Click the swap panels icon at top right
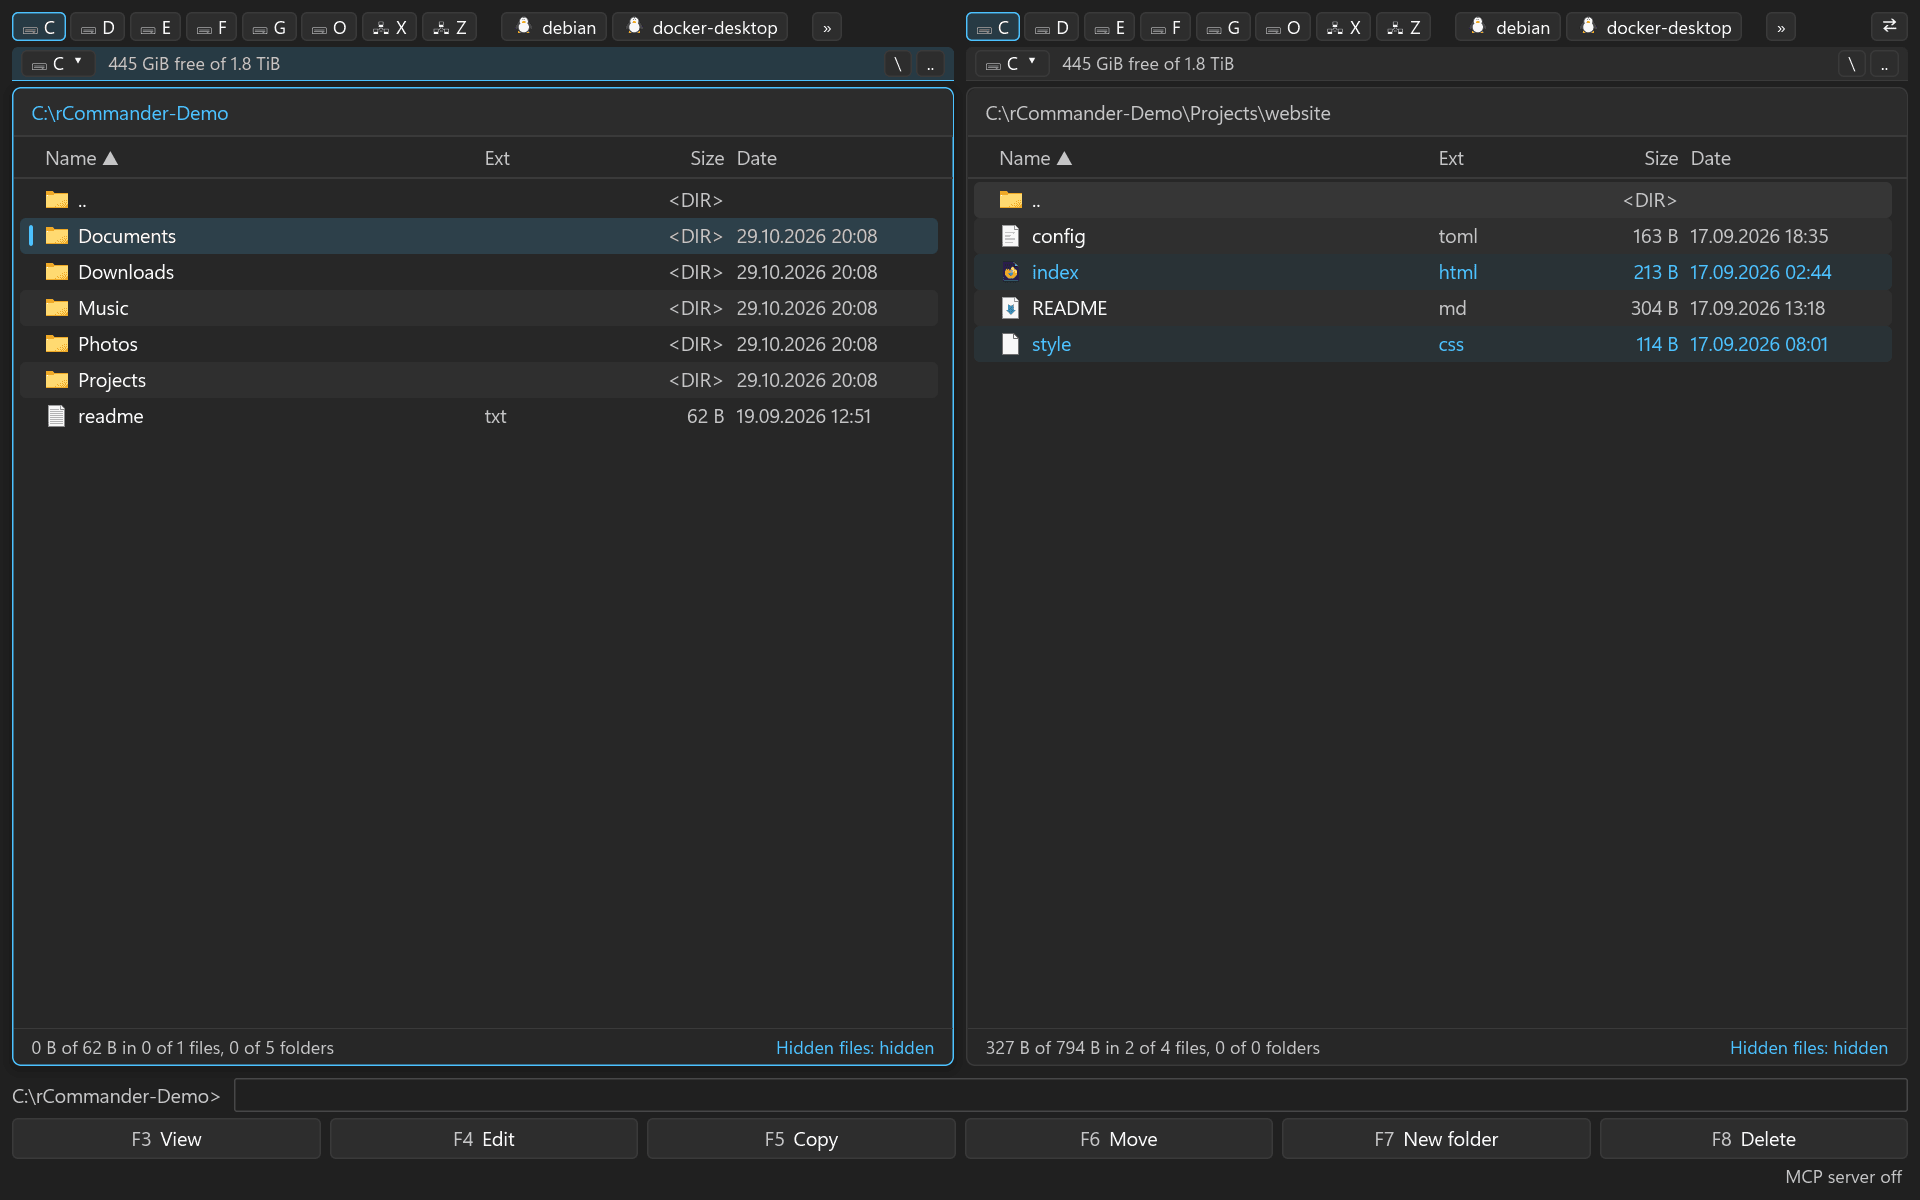Screen dimensions: 1920x1200 (x=1889, y=27)
